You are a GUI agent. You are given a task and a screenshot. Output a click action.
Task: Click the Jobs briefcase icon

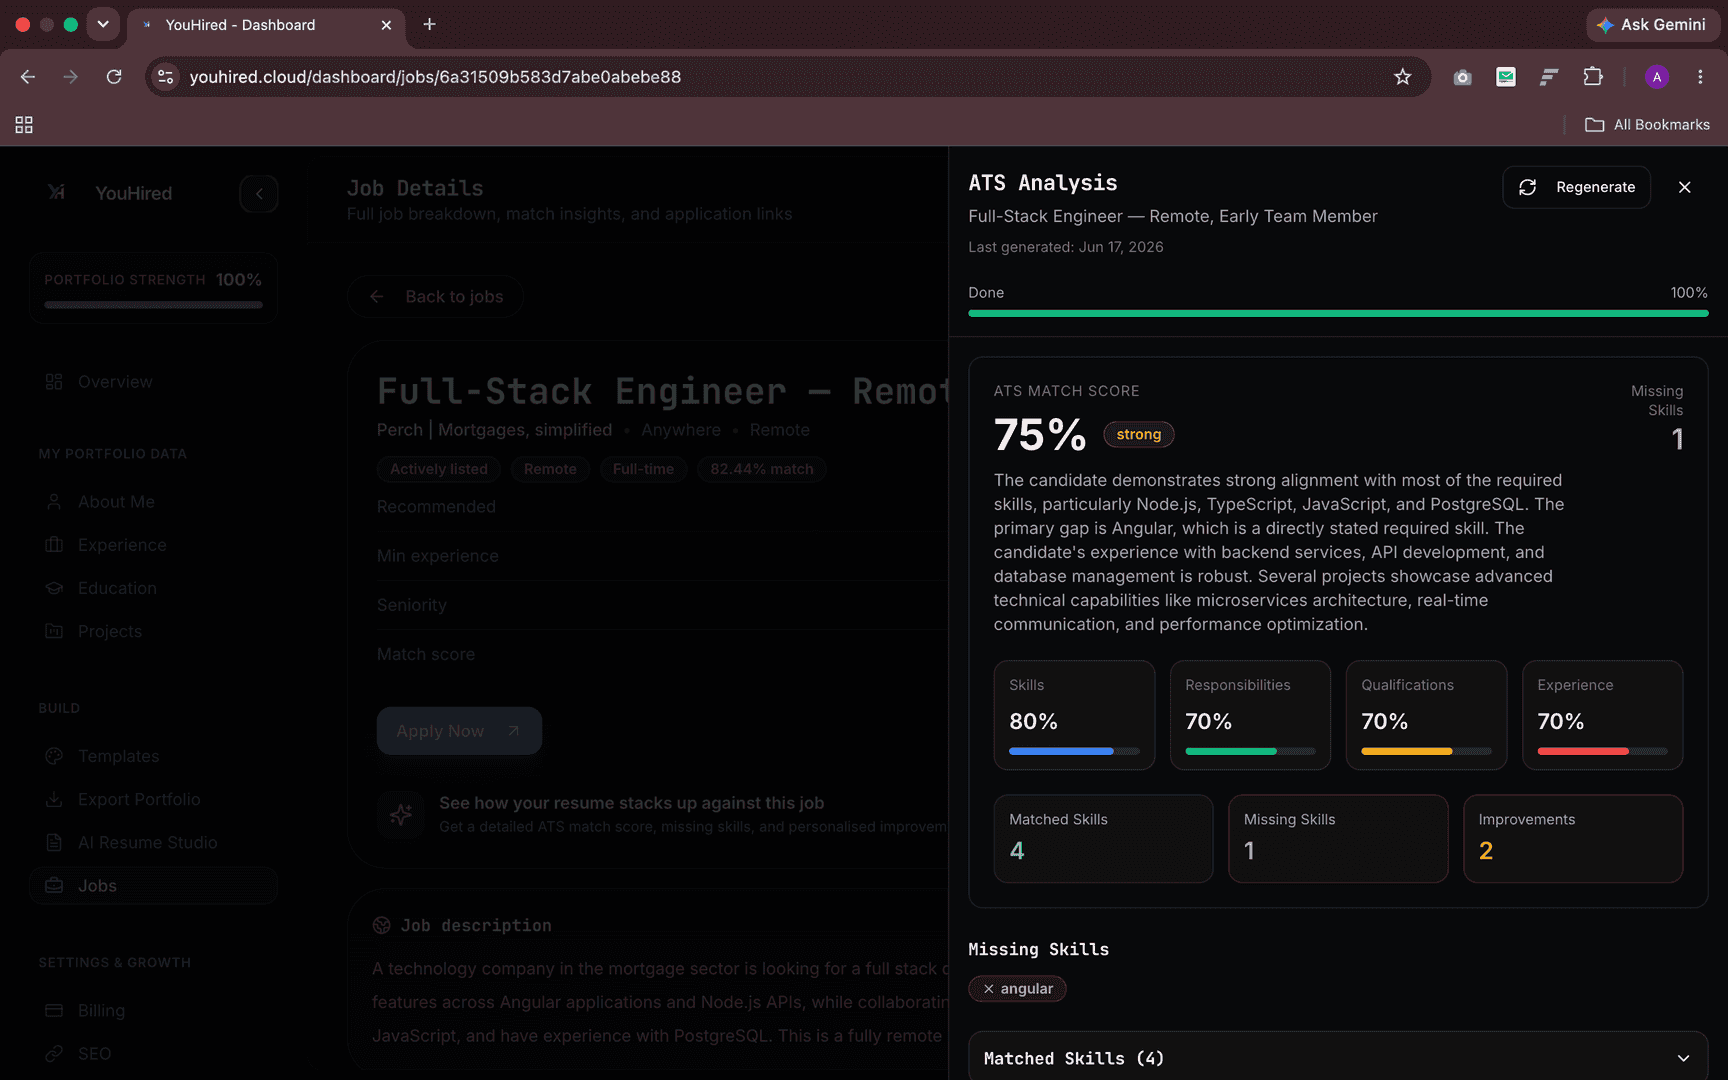pyautogui.click(x=54, y=885)
